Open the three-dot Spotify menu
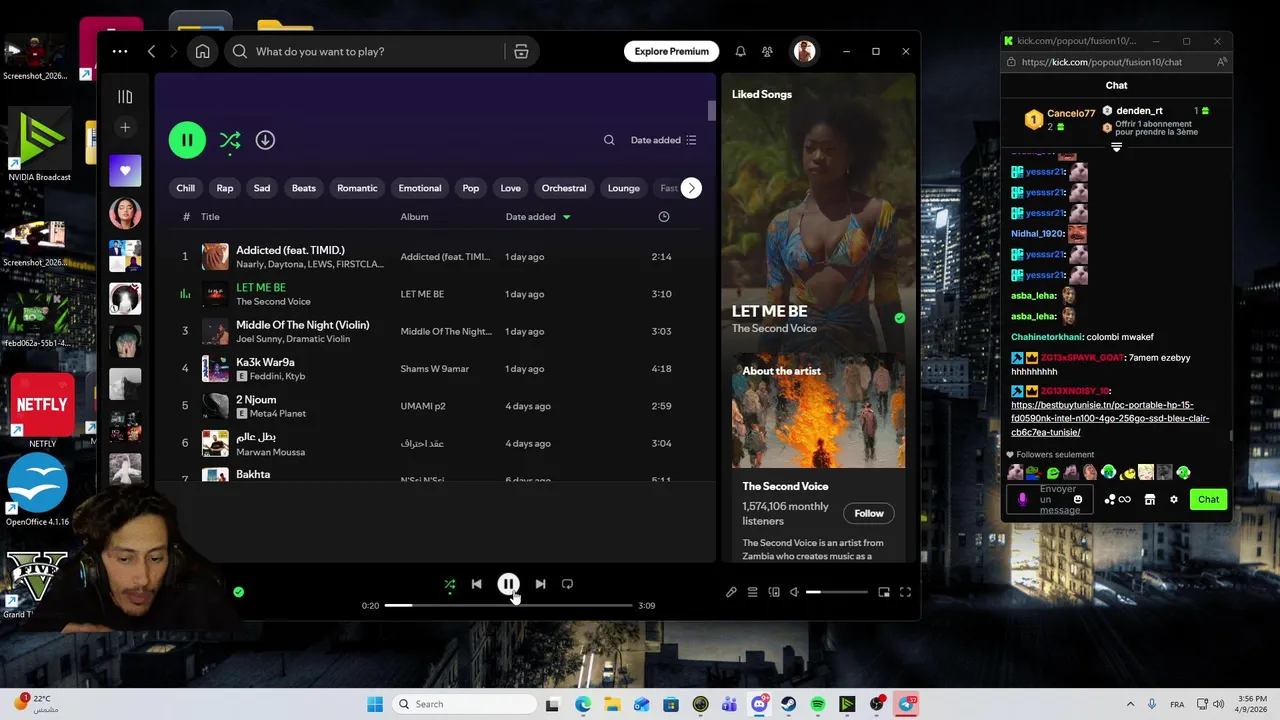Screen dimensions: 1280x720 click(120, 51)
